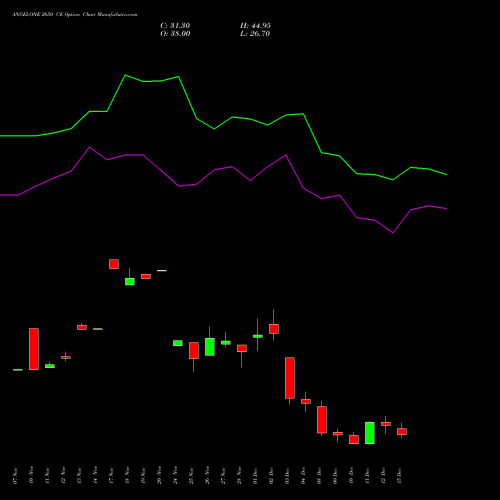The width and height of the screenshot is (500, 500).
Task: Select the close value C: 31.30
Action: click(x=175, y=26)
